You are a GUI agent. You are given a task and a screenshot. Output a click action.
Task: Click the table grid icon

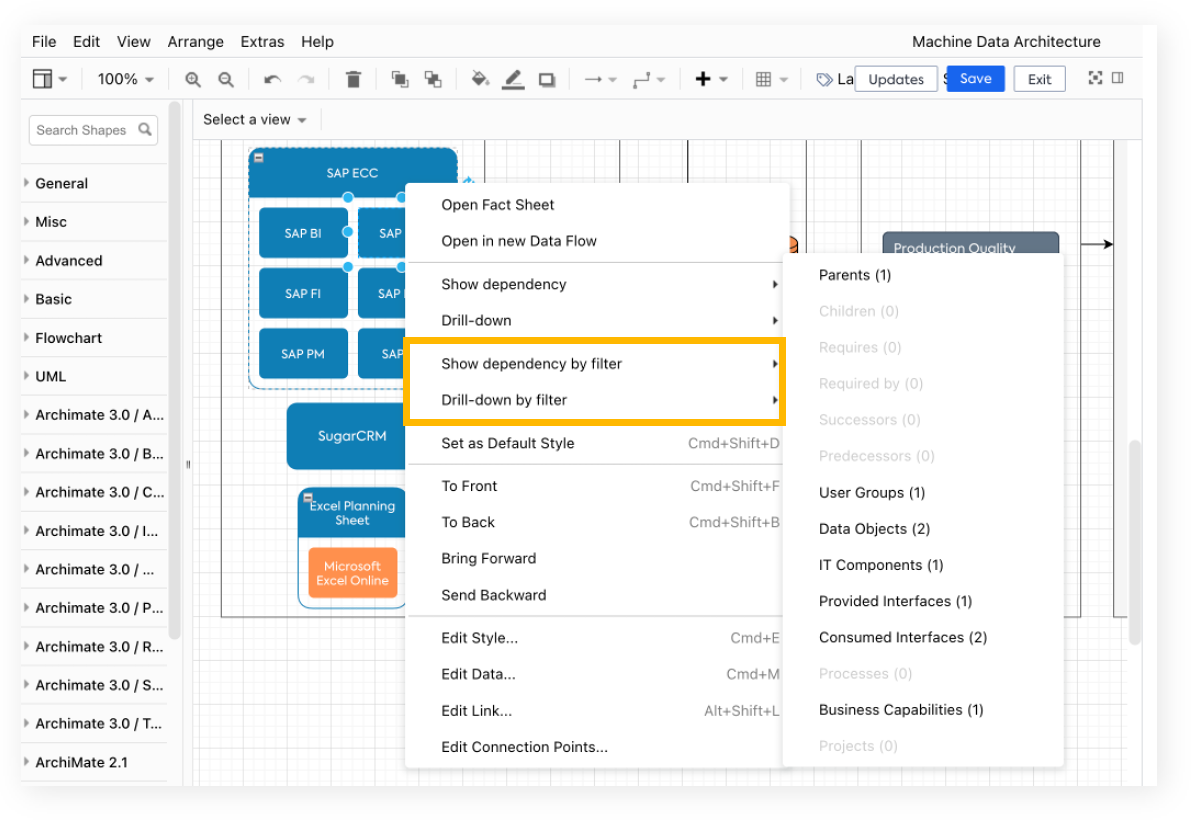point(764,79)
